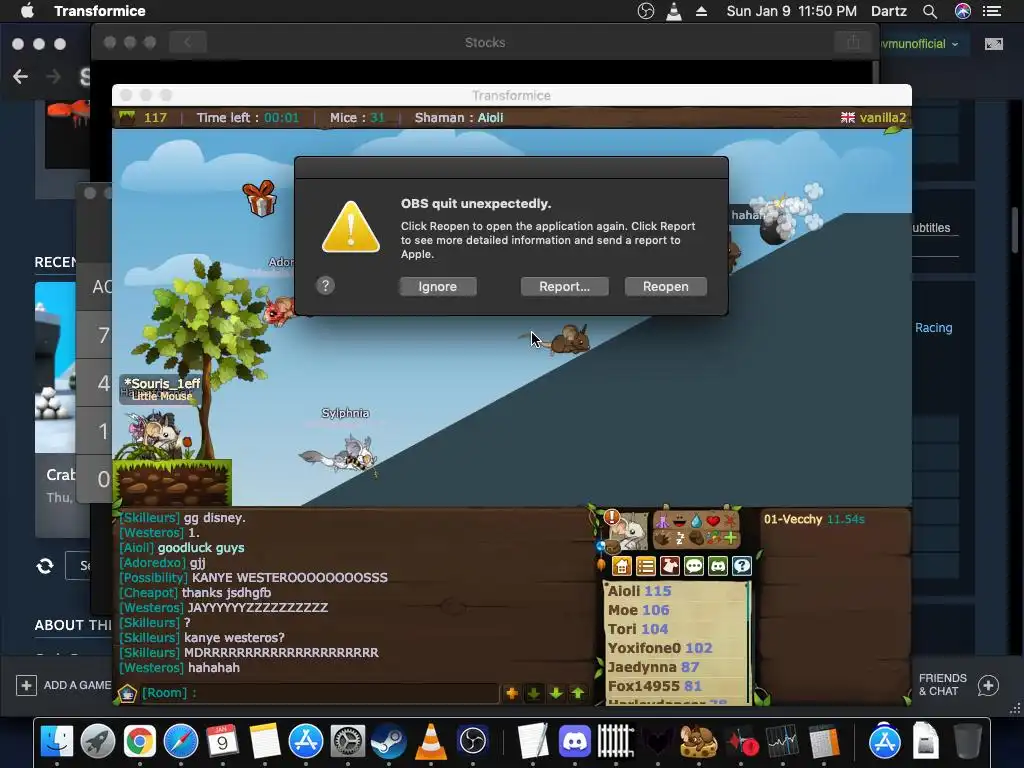The image size is (1024, 768).
Task: Select the facepalm emote
Action: coord(696,538)
